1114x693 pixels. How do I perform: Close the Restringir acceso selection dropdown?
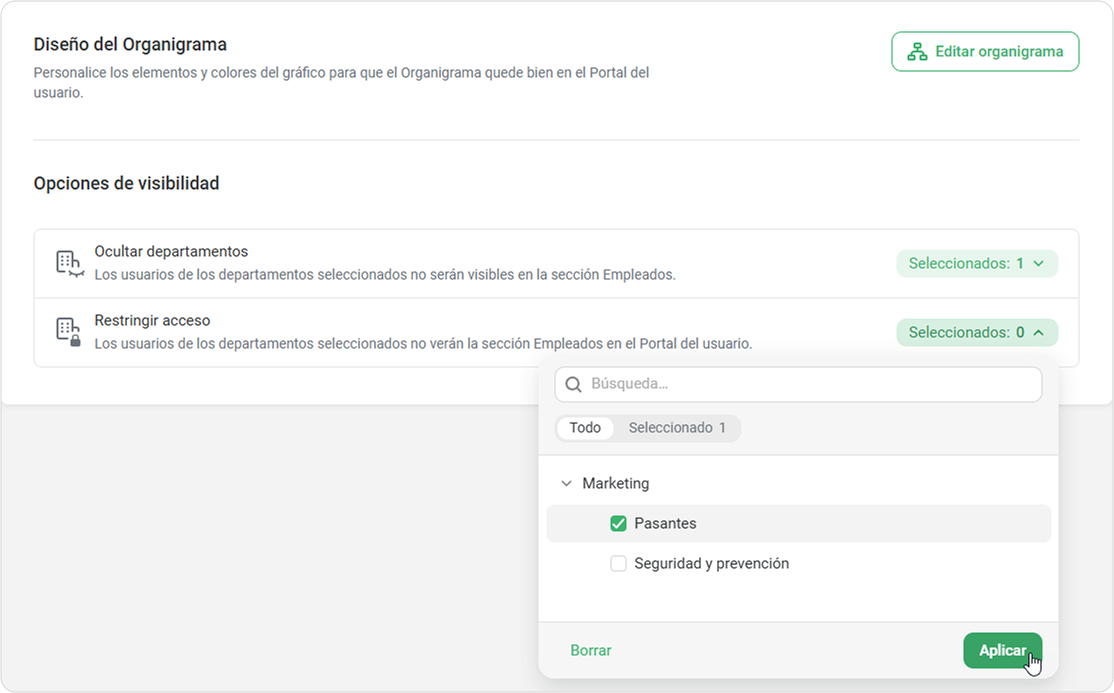pyautogui.click(x=976, y=332)
